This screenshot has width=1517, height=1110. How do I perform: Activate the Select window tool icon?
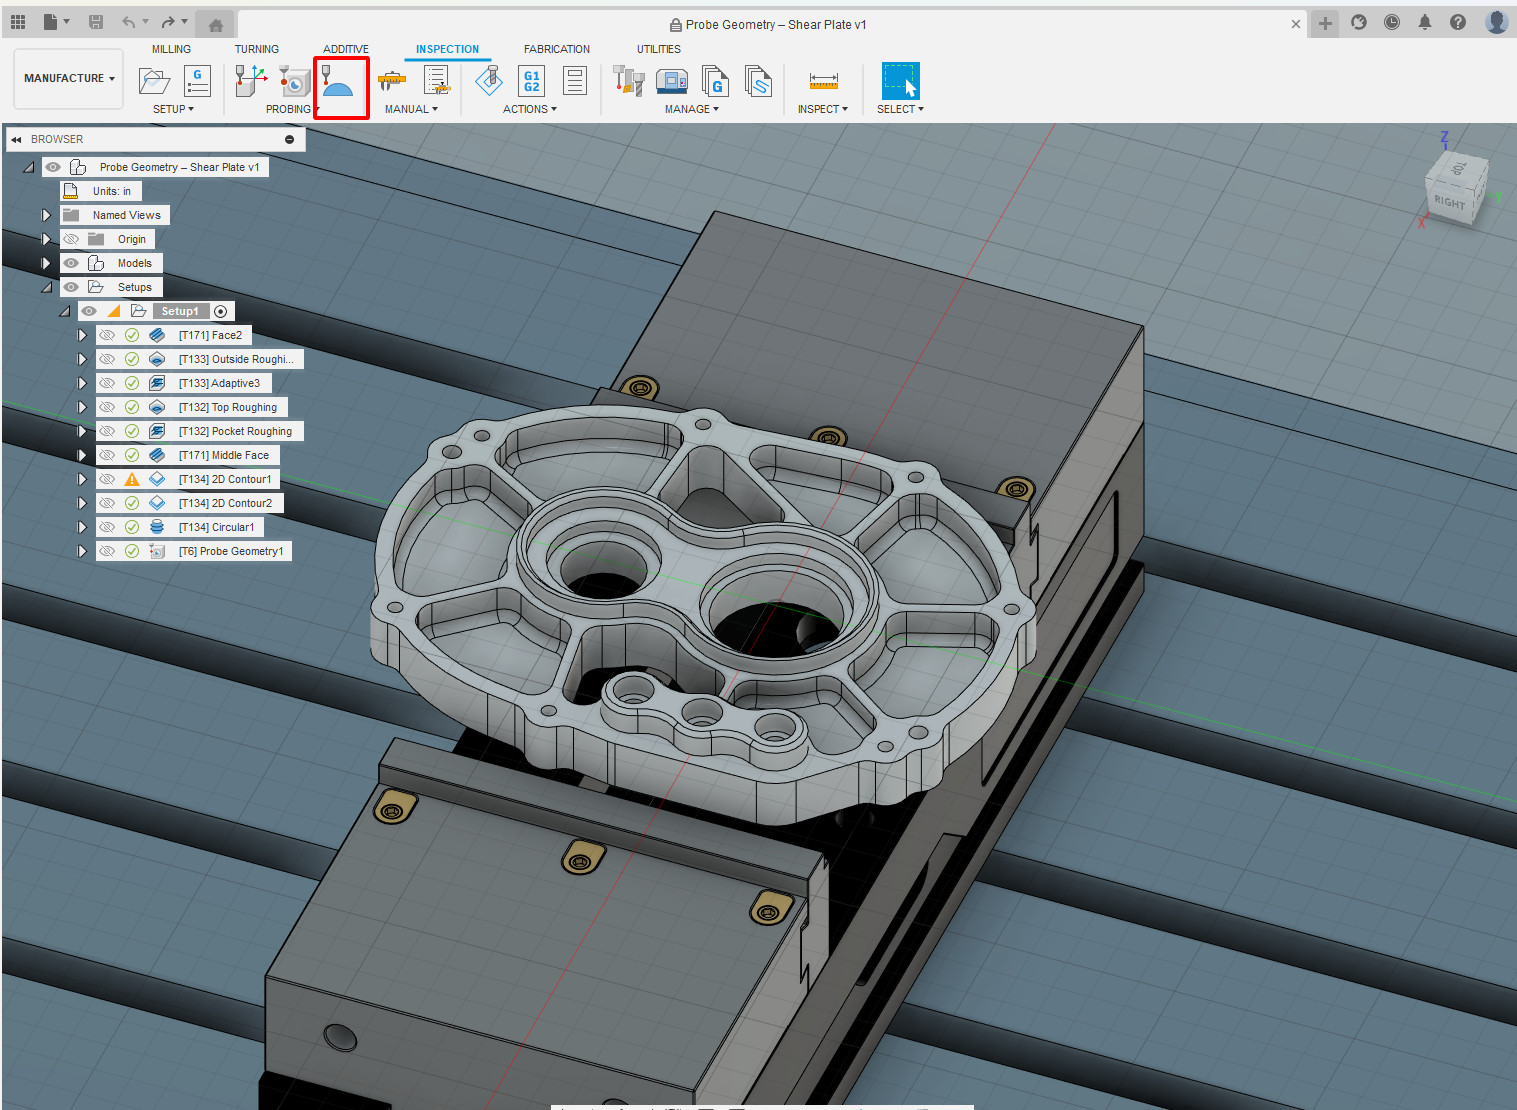click(900, 80)
